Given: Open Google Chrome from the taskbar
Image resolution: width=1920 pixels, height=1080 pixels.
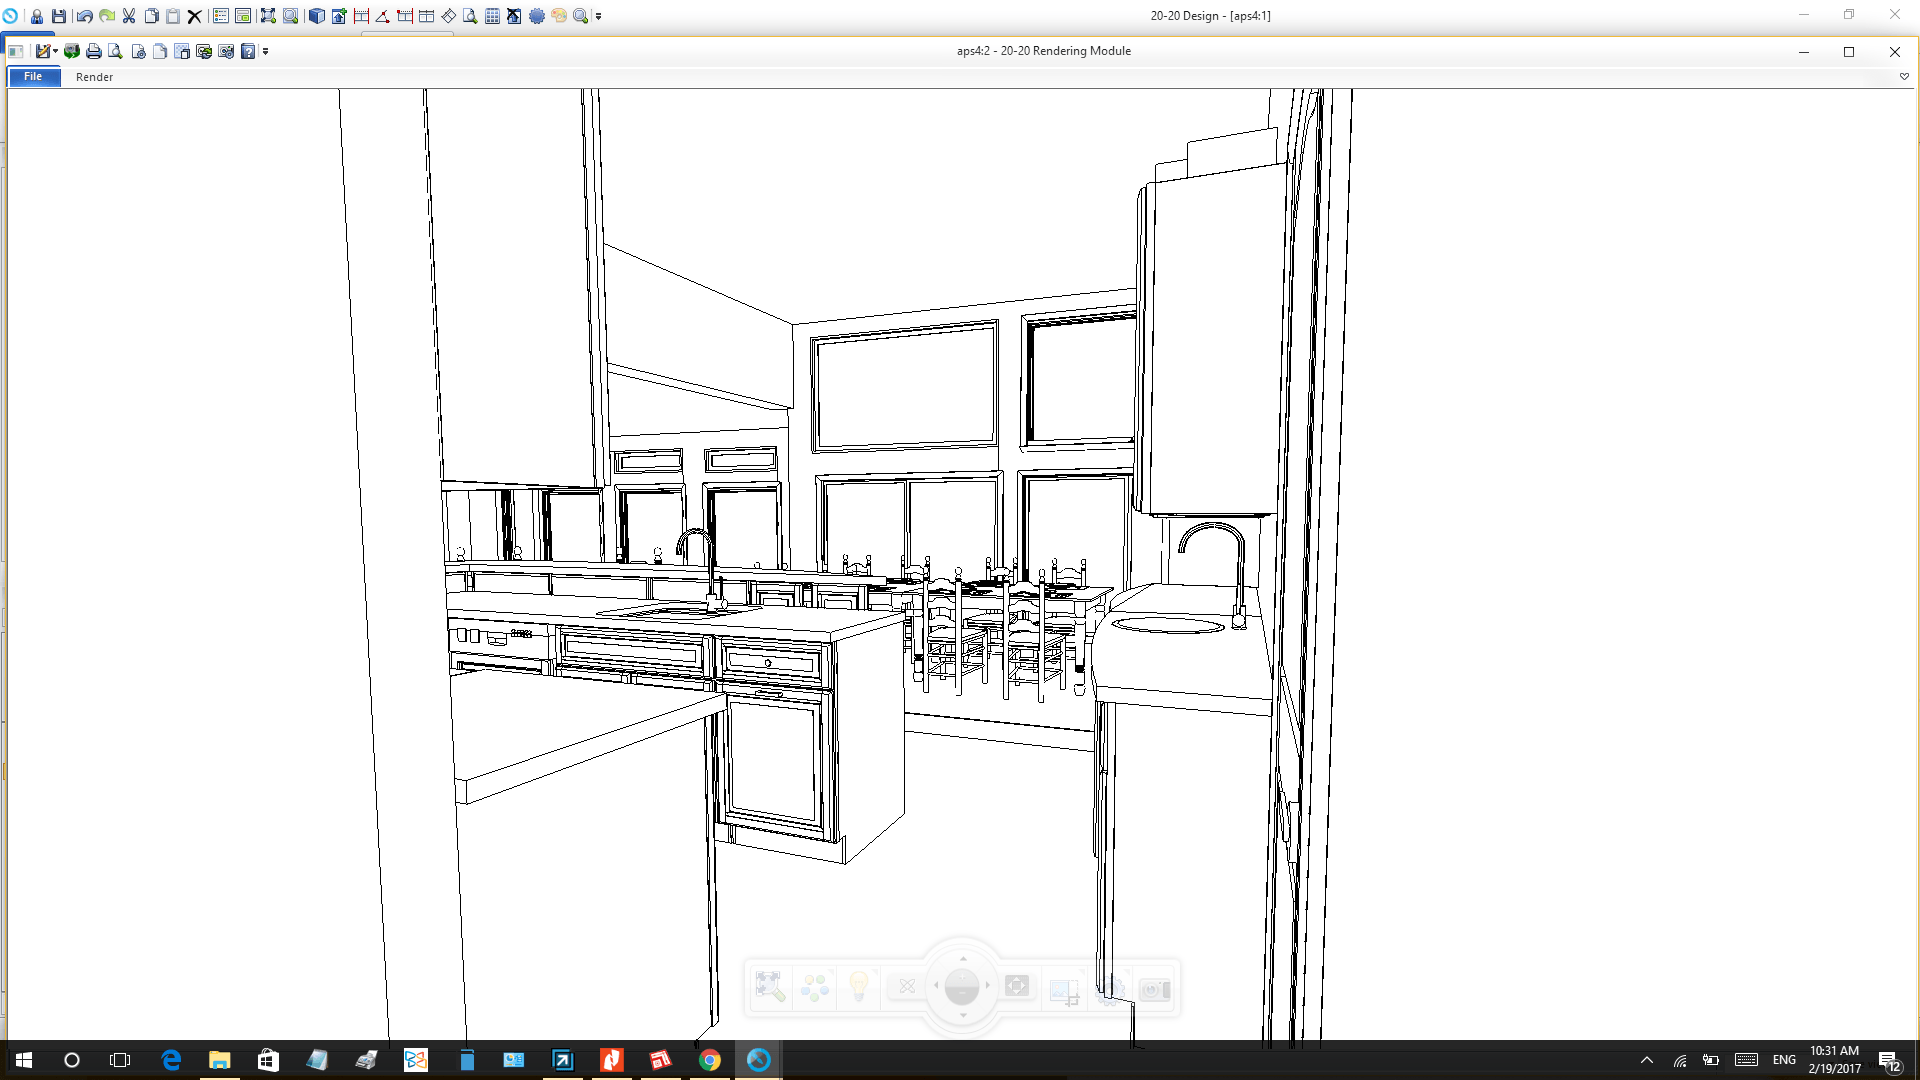Looking at the screenshot, I should click(x=710, y=1059).
